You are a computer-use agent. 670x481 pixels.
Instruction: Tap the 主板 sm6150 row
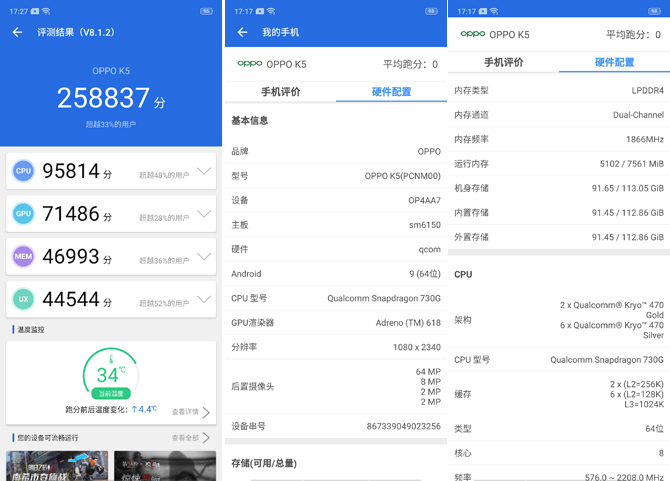[336, 225]
